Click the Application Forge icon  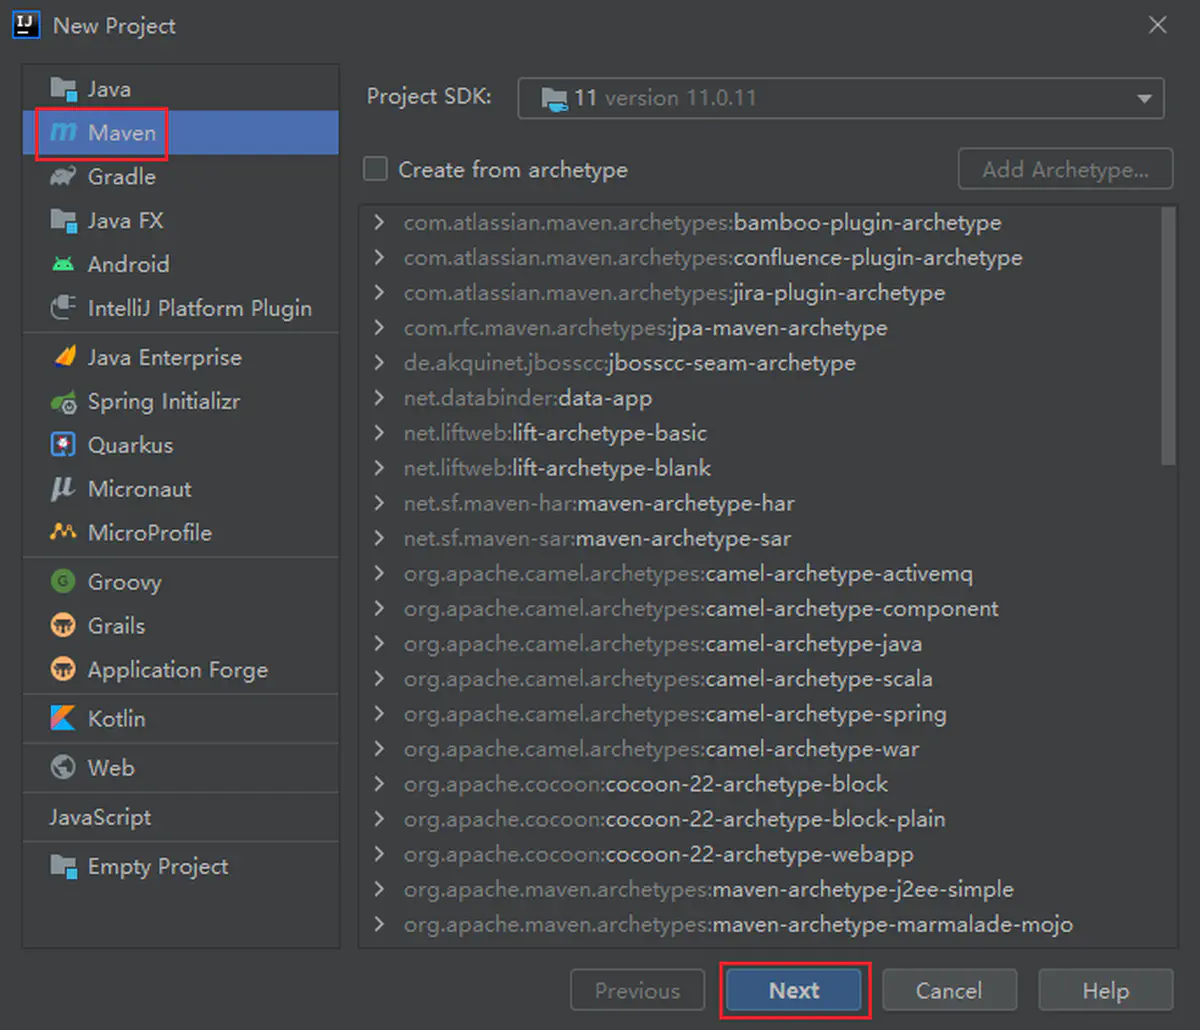coord(63,670)
